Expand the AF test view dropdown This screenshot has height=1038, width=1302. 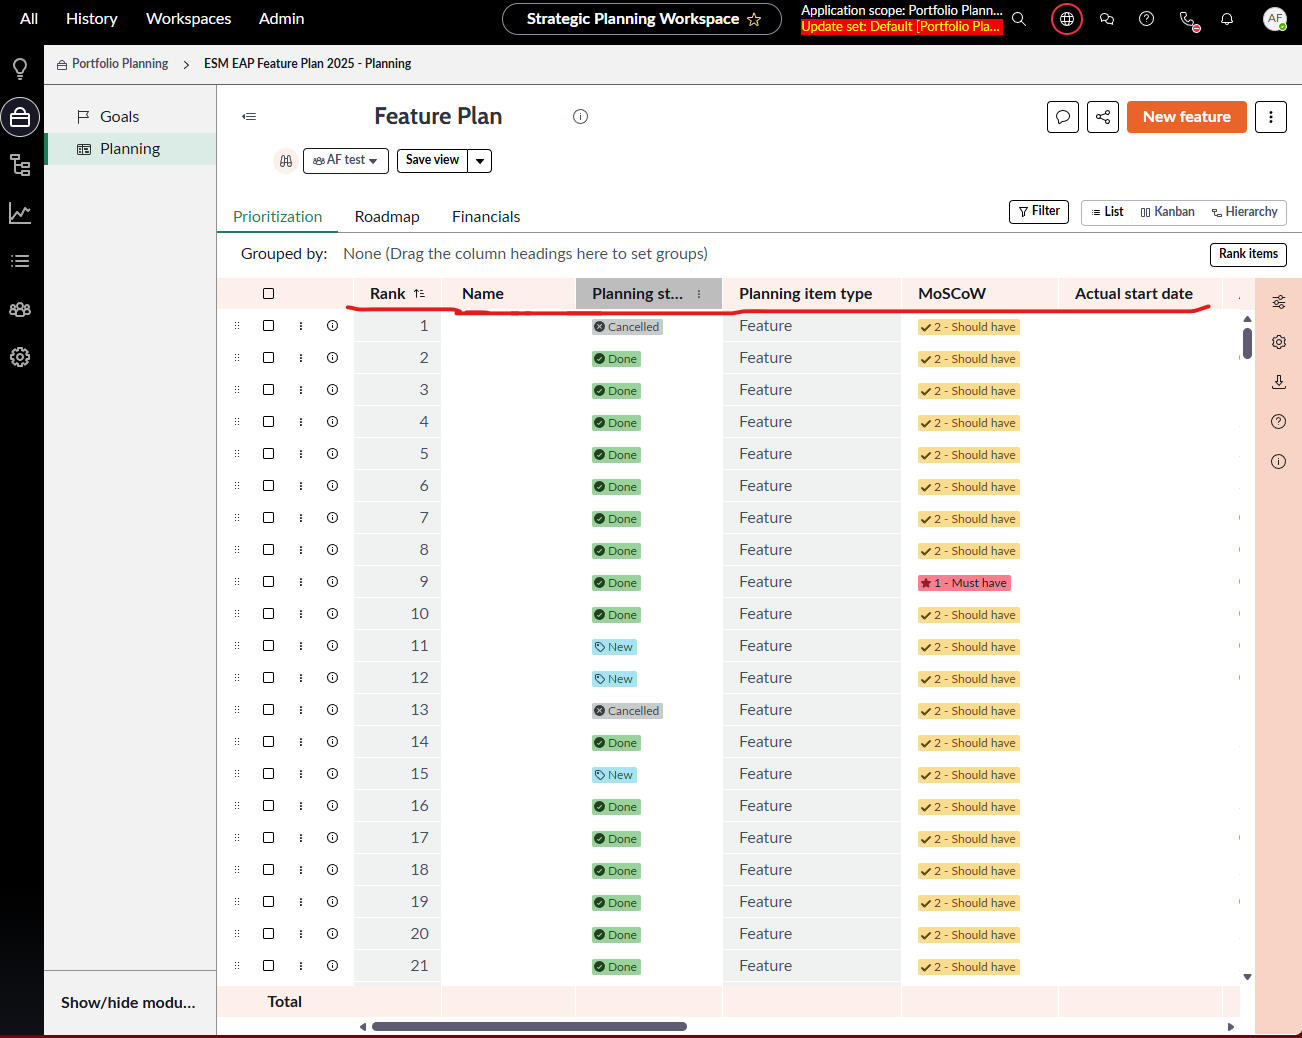pos(346,161)
